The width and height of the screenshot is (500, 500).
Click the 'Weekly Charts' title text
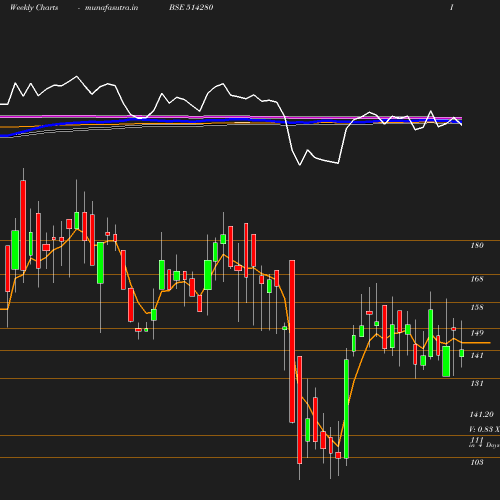pyautogui.click(x=34, y=7)
